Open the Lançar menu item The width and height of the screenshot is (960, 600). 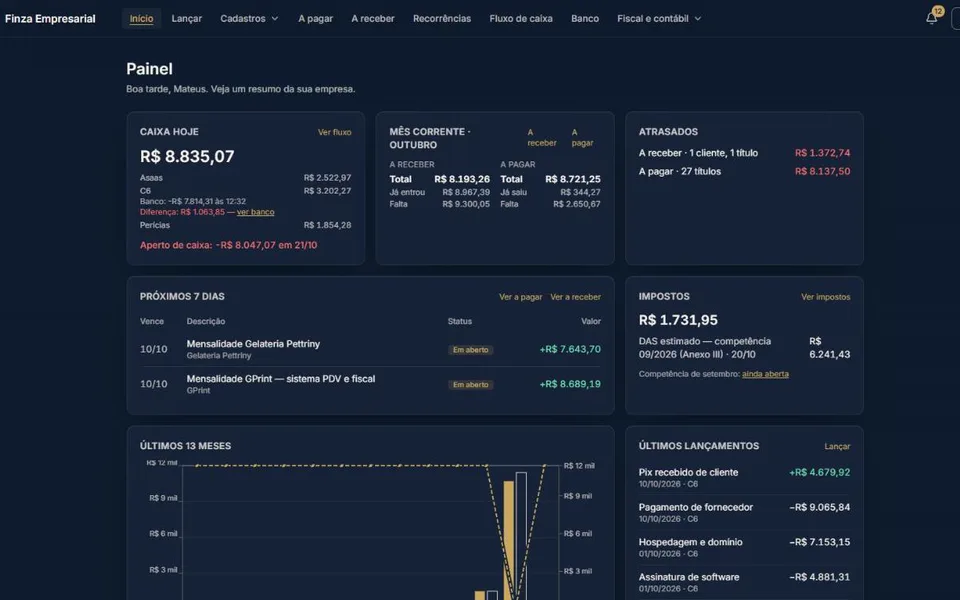pyautogui.click(x=187, y=18)
